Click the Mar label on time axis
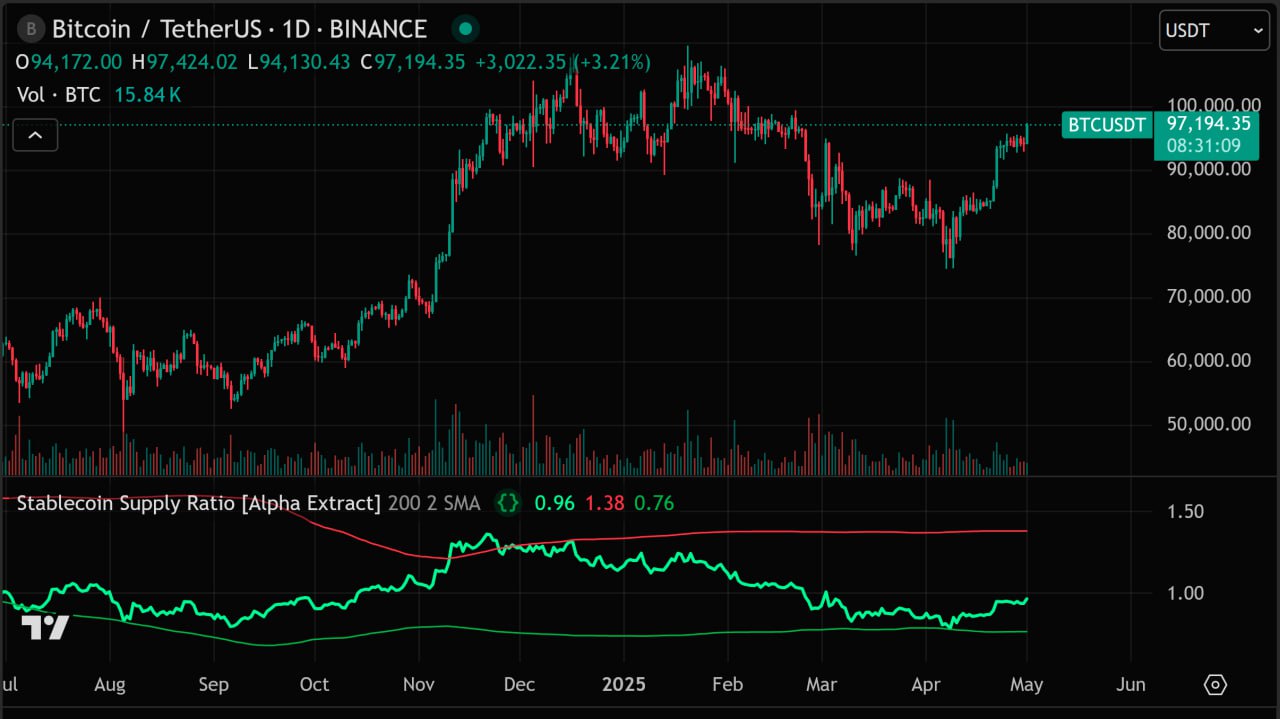Screen dimensions: 1280x719 coord(821,685)
